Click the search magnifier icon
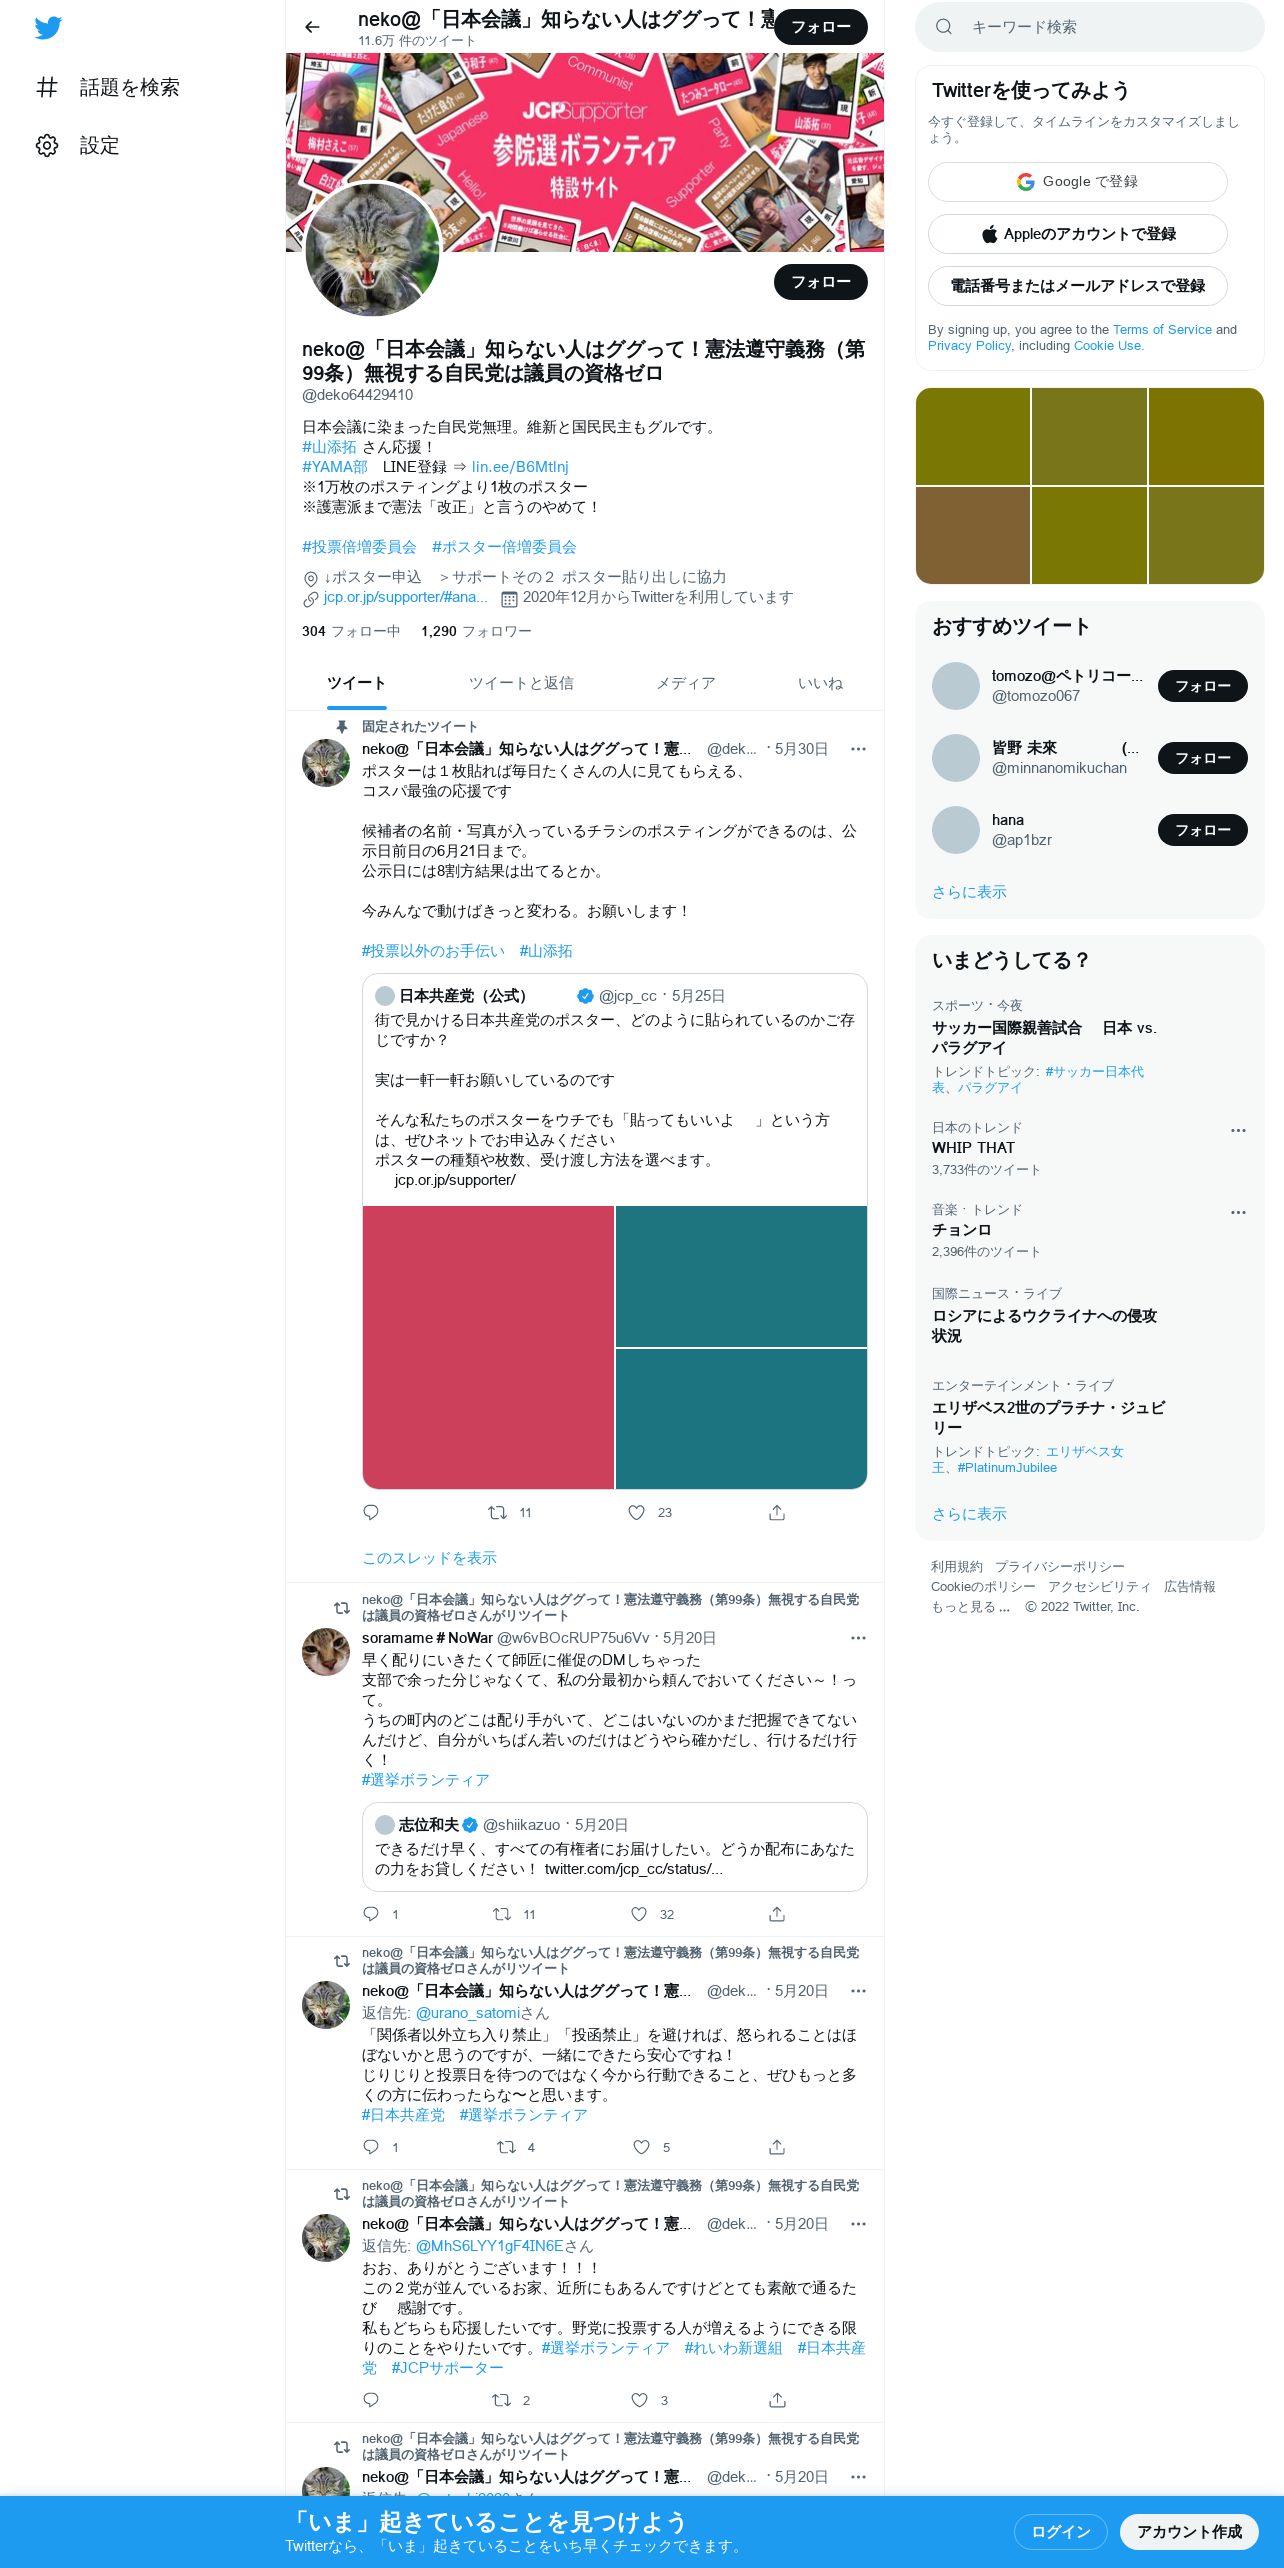 pyautogui.click(x=944, y=27)
